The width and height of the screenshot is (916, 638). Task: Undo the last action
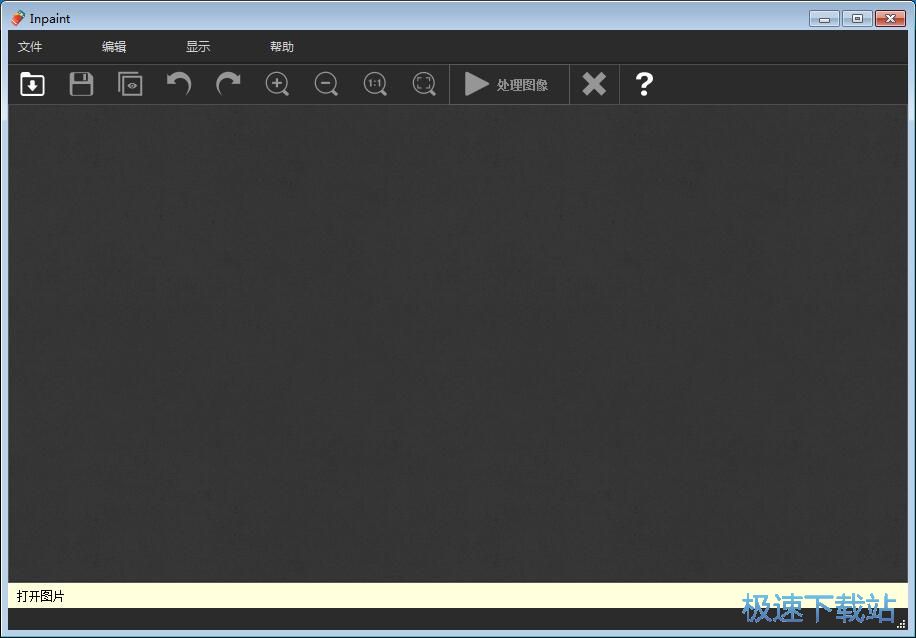tap(179, 84)
